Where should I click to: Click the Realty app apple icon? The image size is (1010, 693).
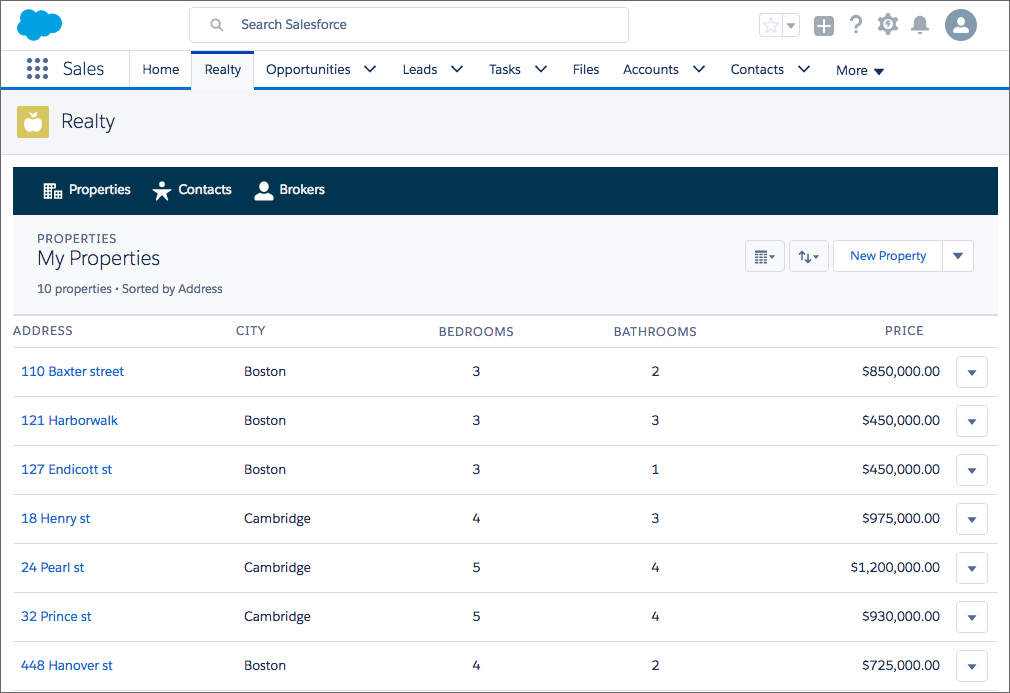coord(33,122)
